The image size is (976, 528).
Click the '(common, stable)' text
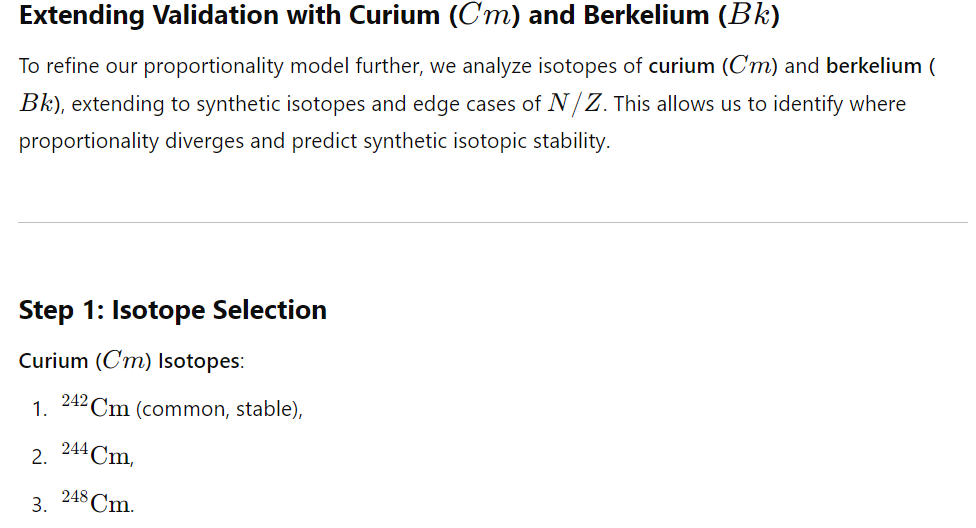pyautogui.click(x=218, y=409)
